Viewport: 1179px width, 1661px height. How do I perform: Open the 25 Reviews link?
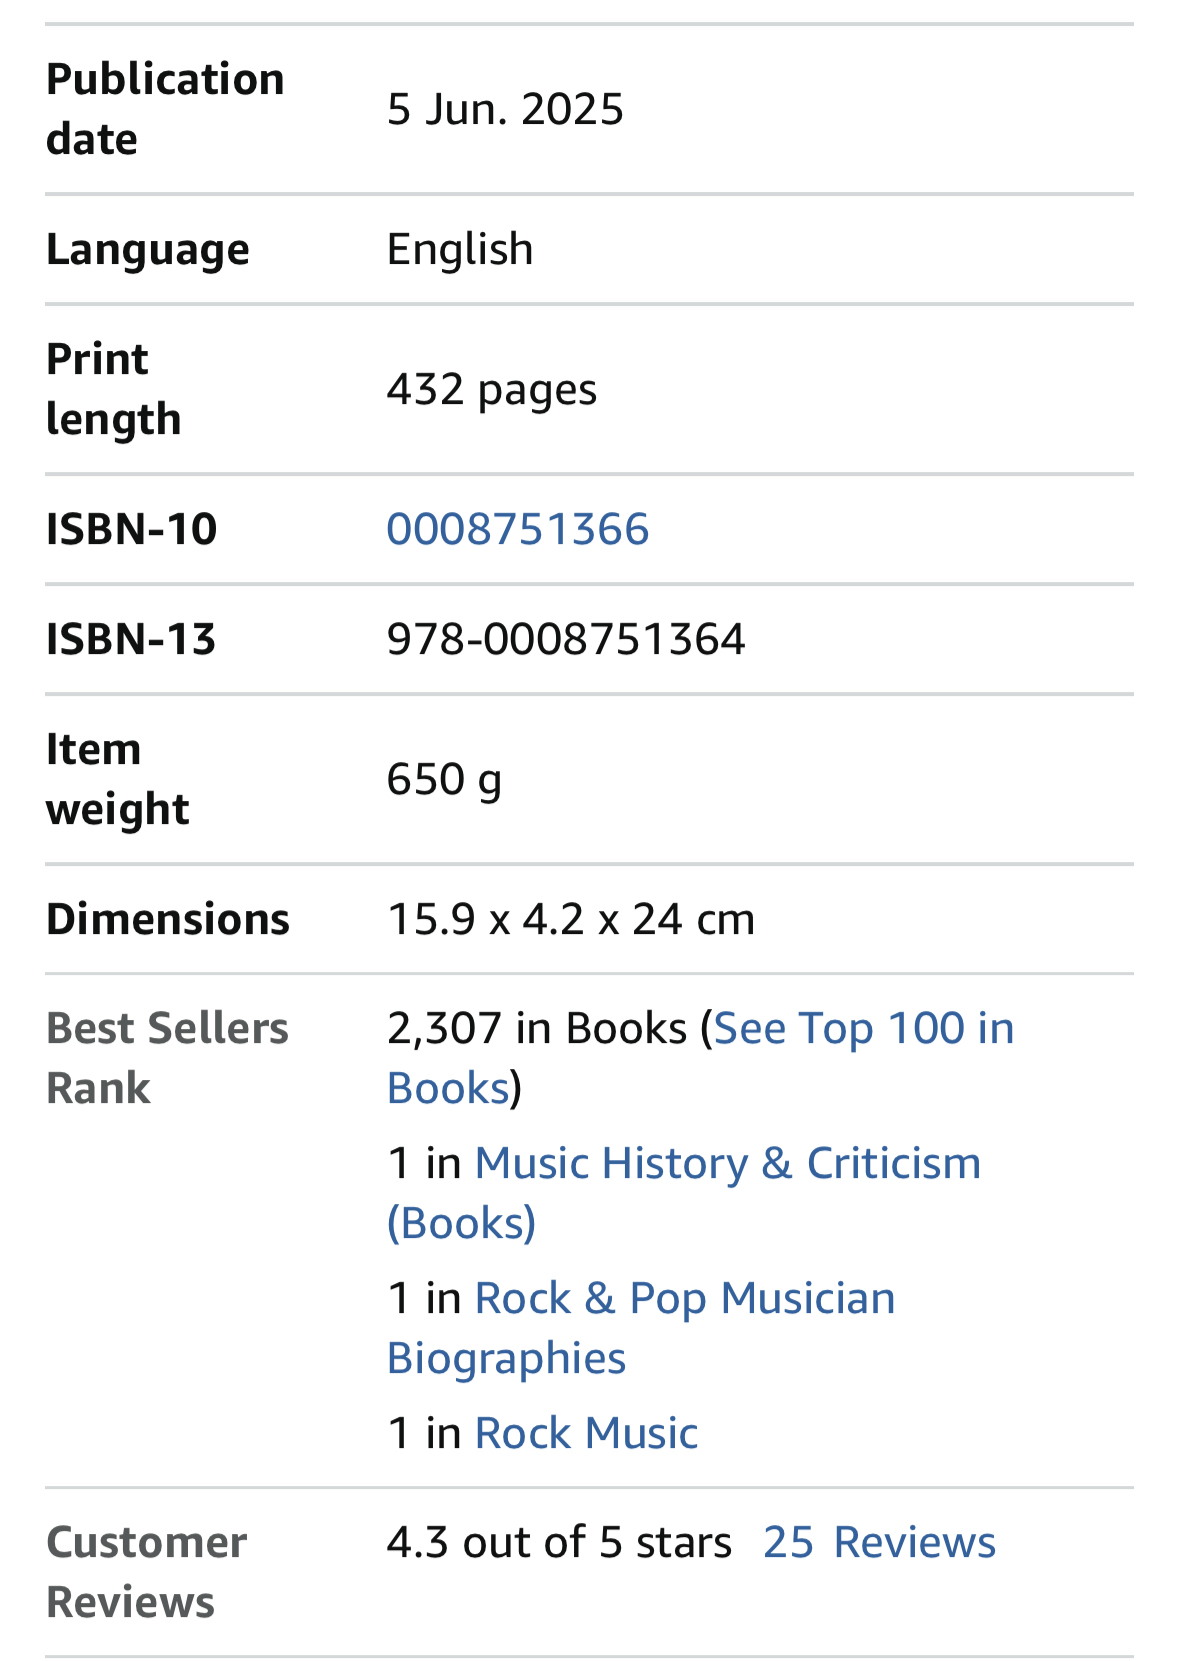[879, 1543]
